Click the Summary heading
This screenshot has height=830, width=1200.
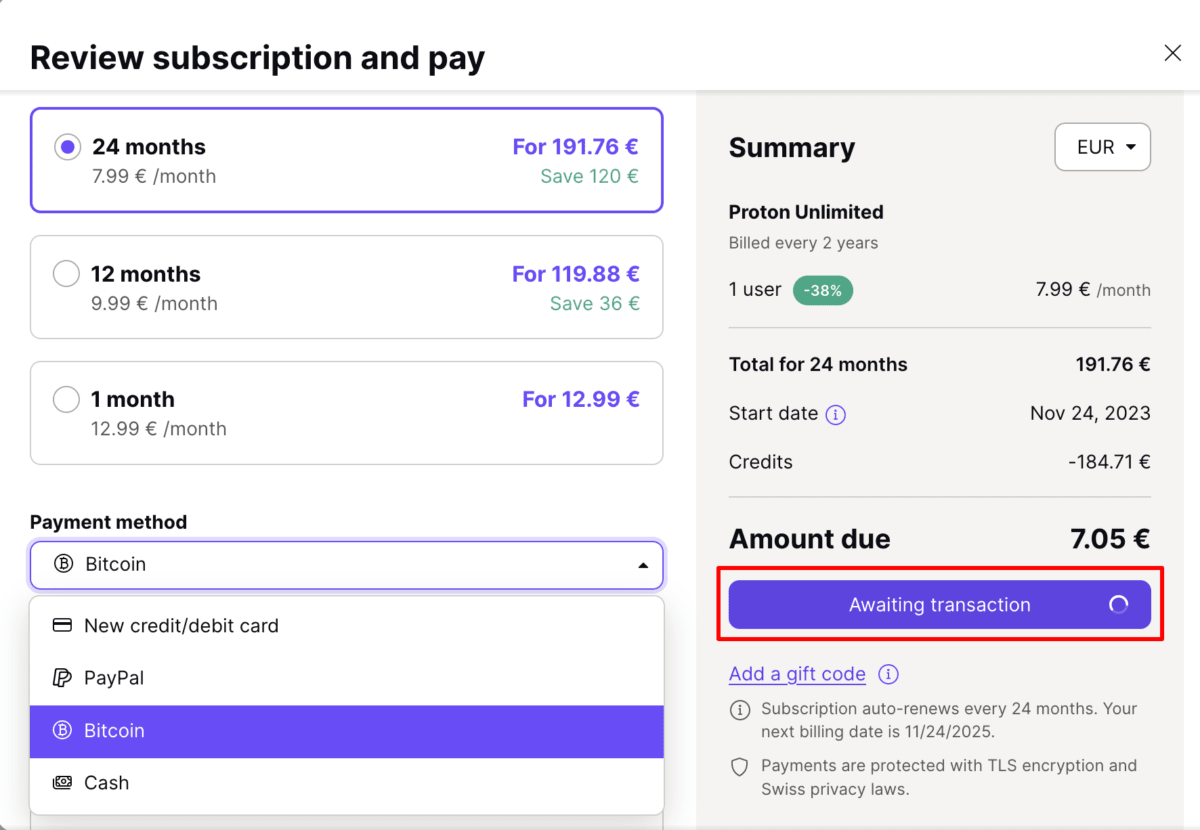tap(792, 148)
